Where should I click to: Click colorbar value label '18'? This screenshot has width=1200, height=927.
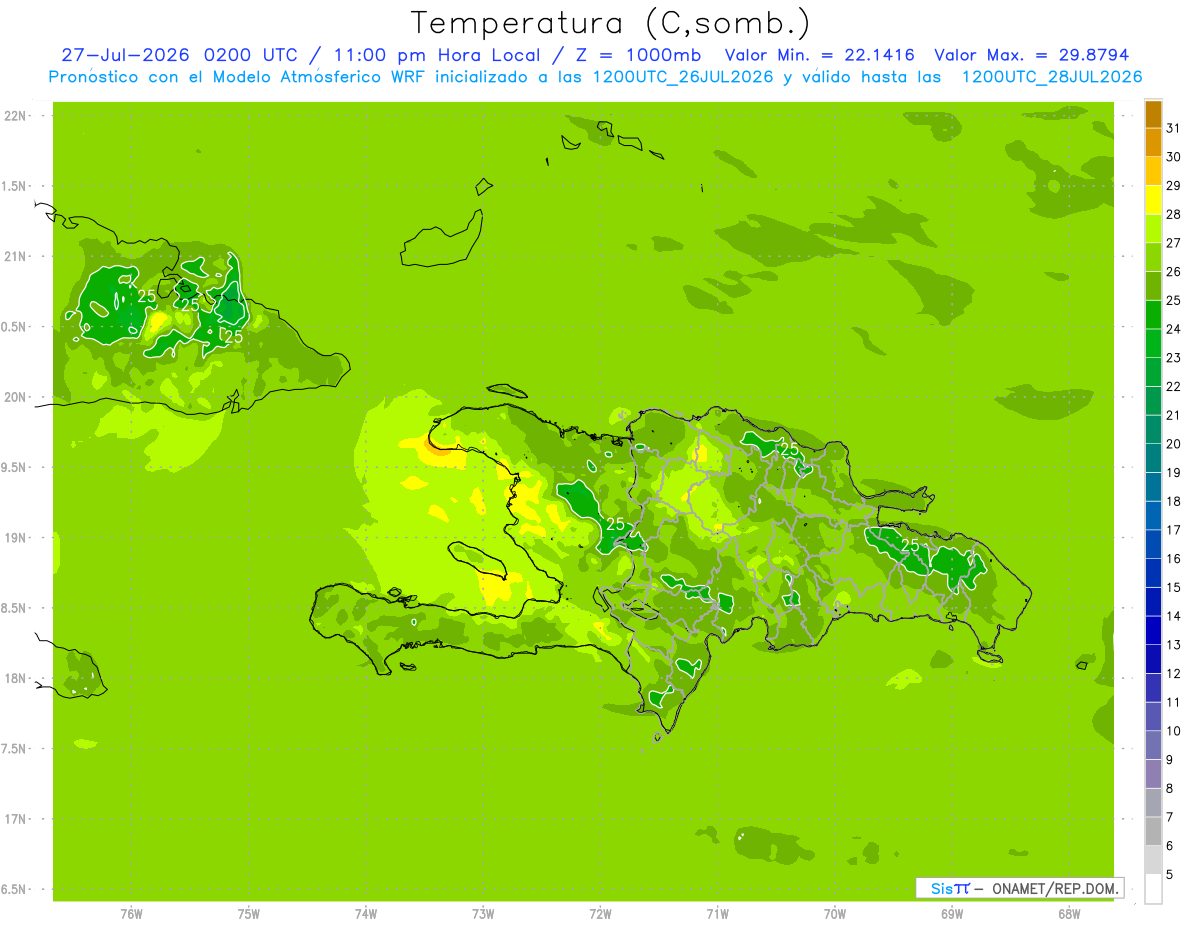coord(1174,501)
